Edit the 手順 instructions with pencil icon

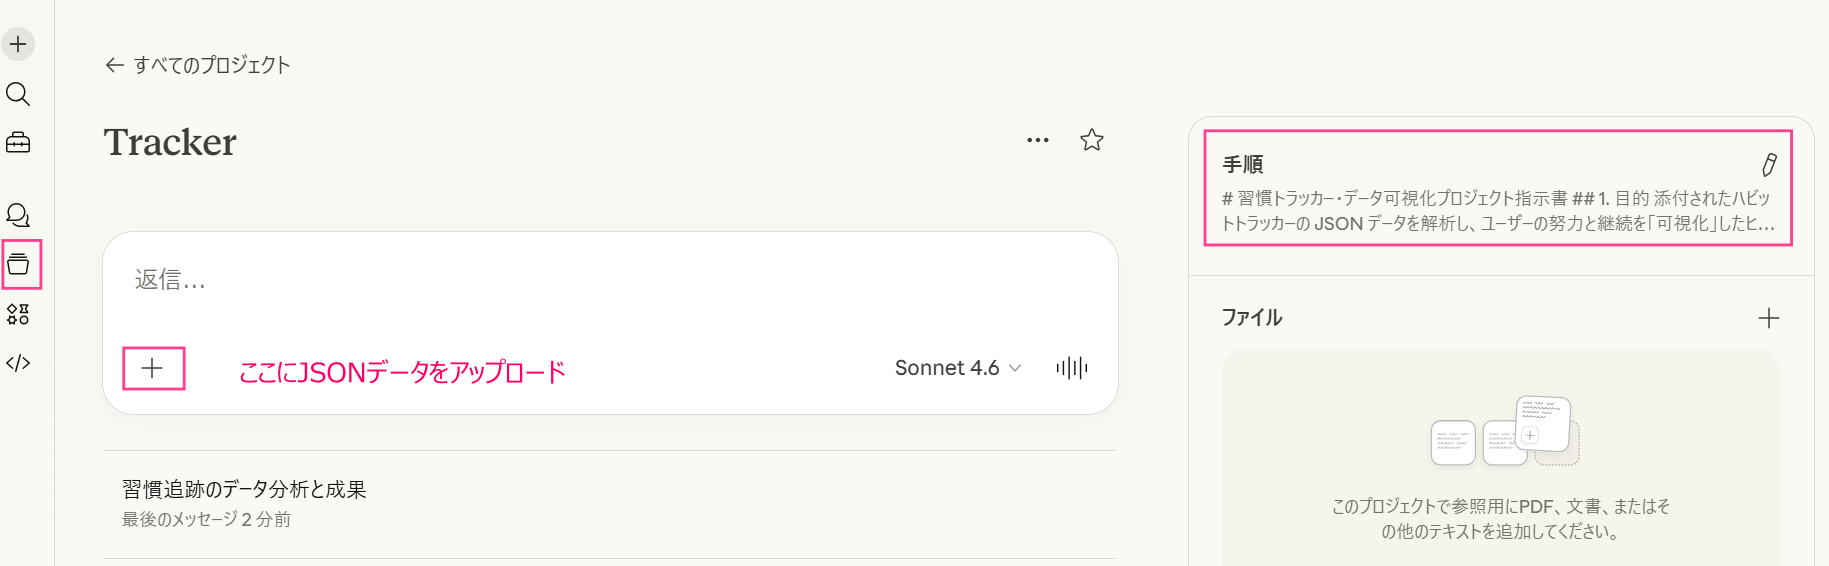[1769, 165]
